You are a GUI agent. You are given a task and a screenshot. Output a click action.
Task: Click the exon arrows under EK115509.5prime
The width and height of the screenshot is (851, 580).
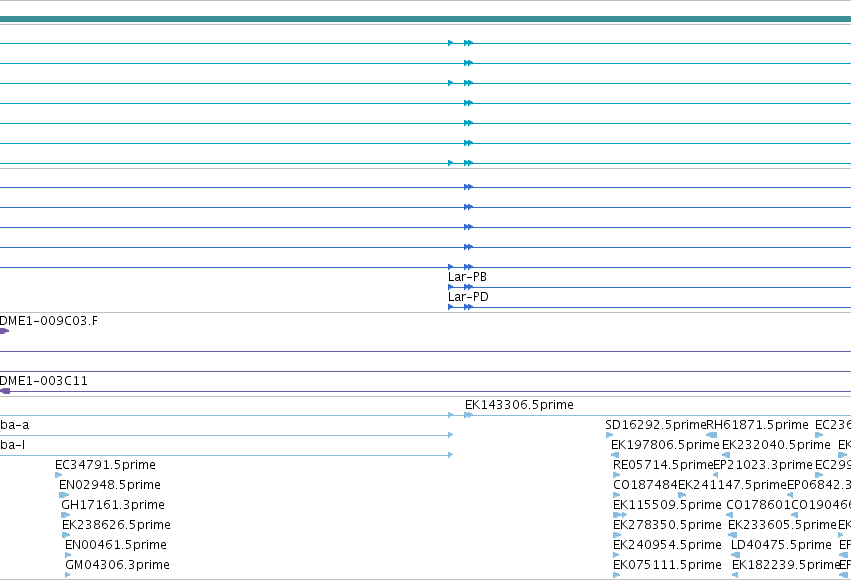point(620,515)
